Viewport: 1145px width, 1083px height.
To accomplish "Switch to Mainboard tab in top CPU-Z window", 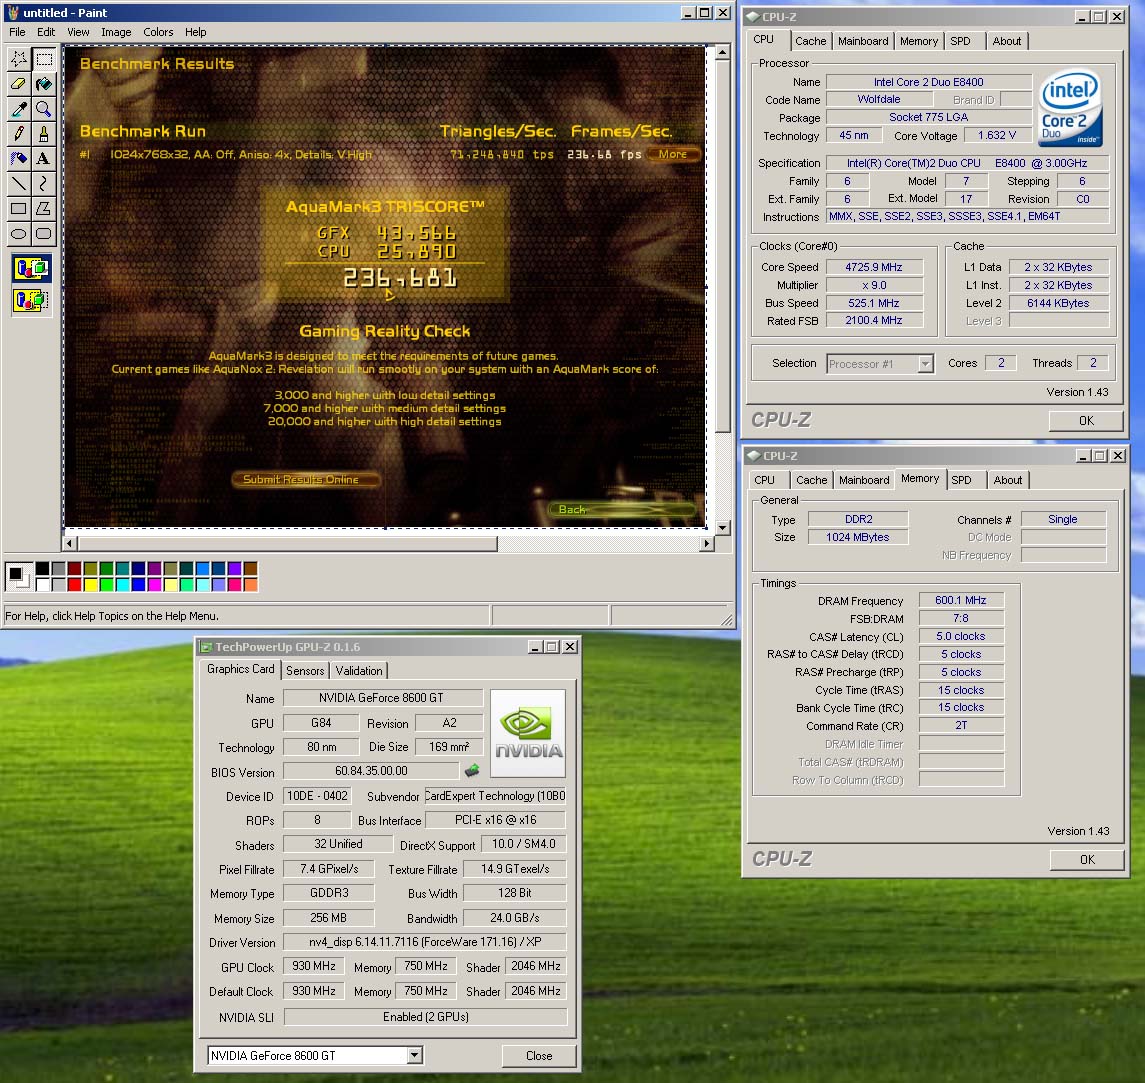I will [x=863, y=41].
